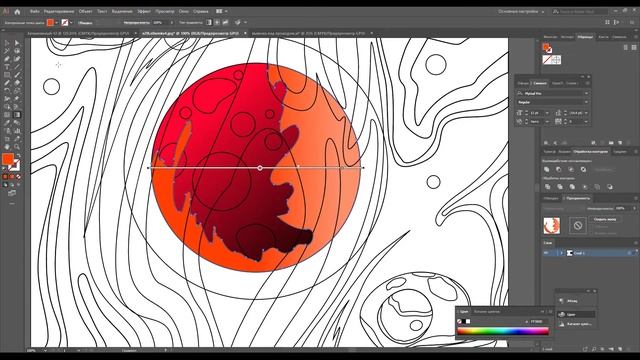
Task: Switch to the Кисти panel tab
Action: click(603, 37)
